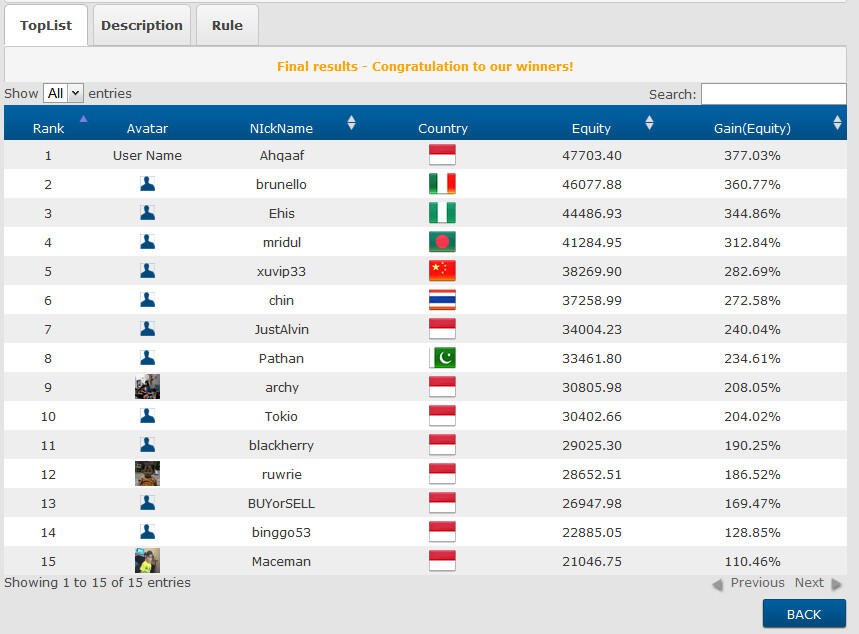Sort by Equity using its sort arrows
The width and height of the screenshot is (859, 634).
649,123
